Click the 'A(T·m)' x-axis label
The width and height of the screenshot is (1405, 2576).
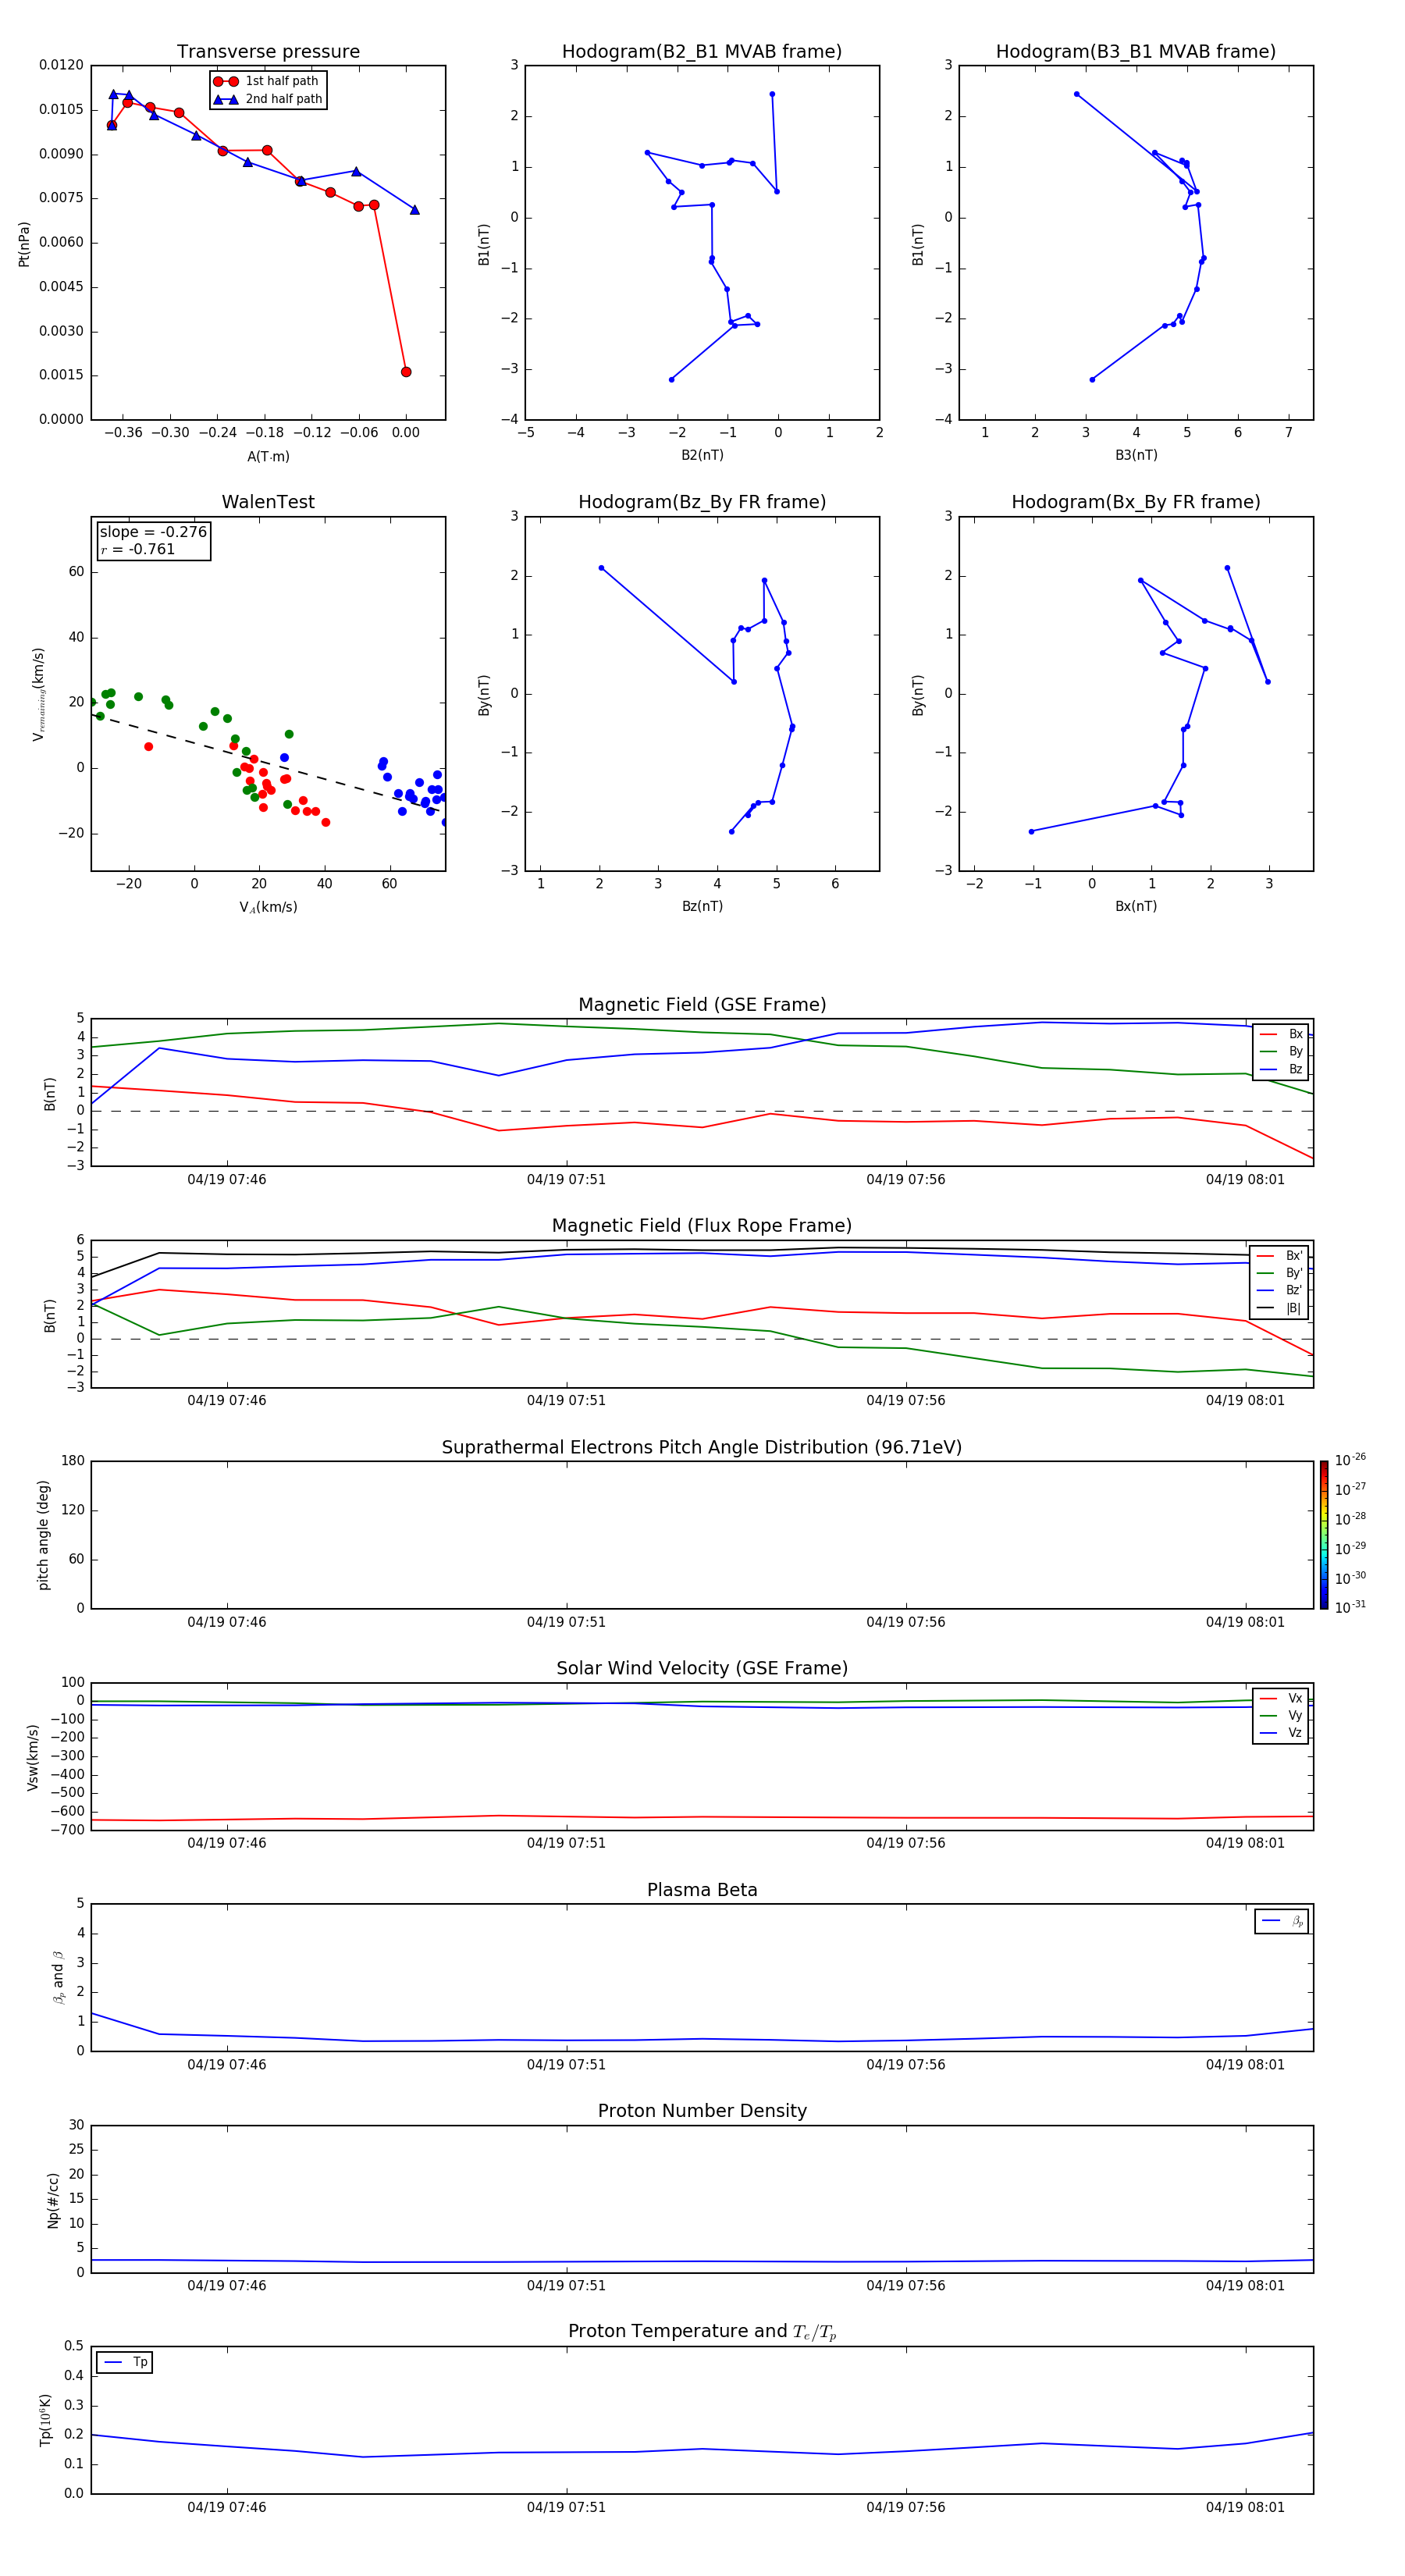point(268,456)
